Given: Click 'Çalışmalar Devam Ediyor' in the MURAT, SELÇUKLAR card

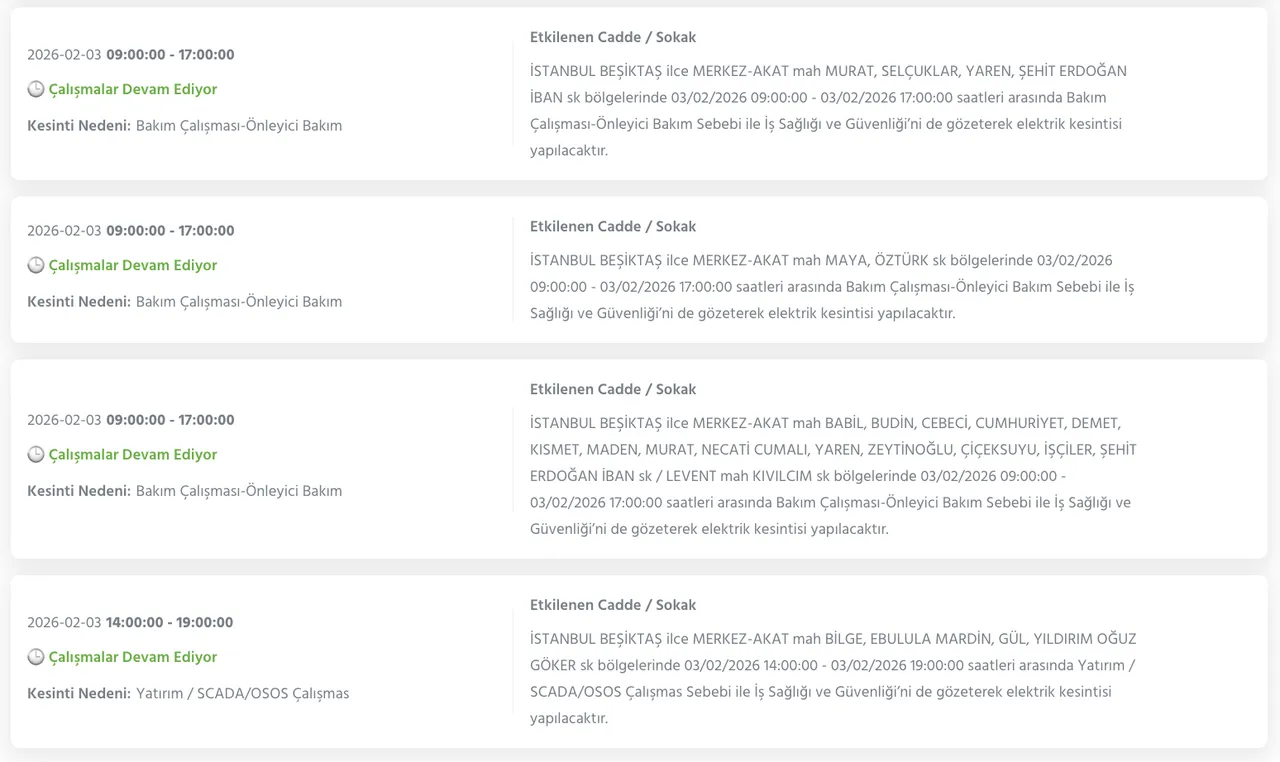Looking at the screenshot, I should click(x=132, y=89).
